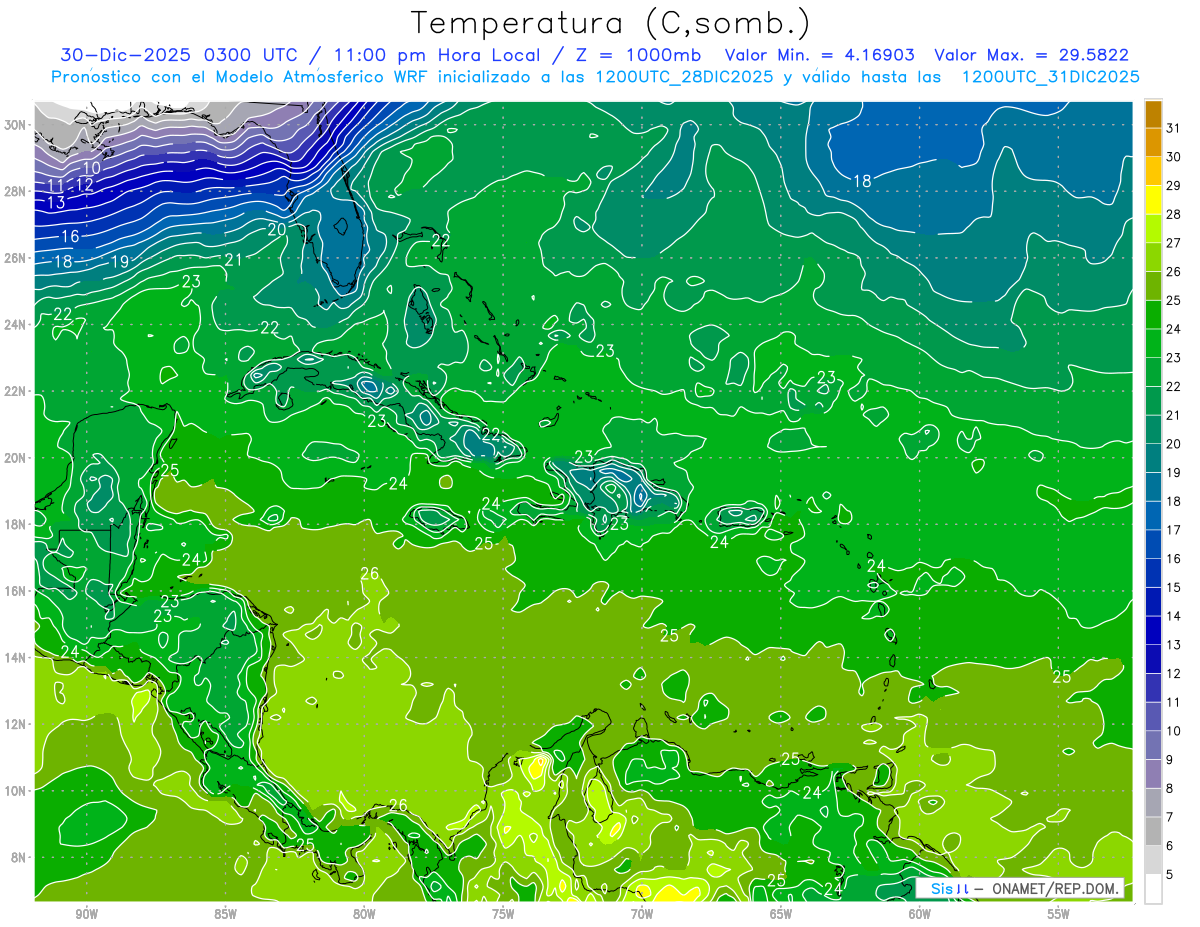This screenshot has width=1200, height=927.
Task: Click the "70W" longitude axis label
Action: [x=642, y=915]
